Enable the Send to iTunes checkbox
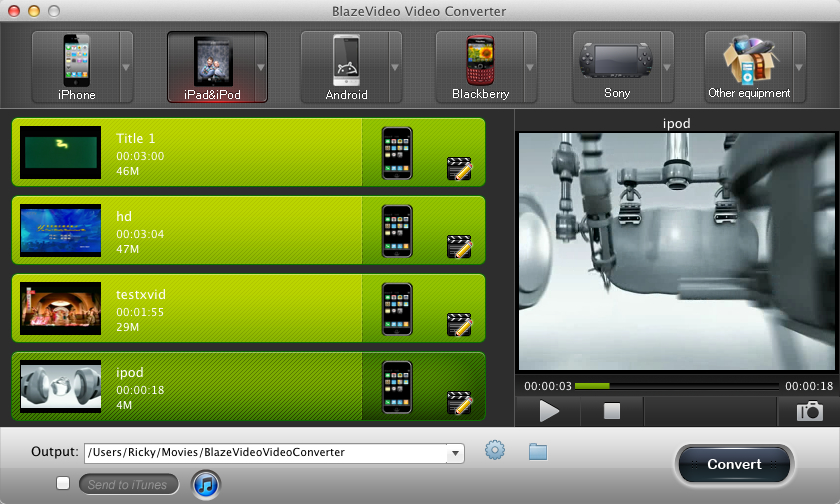The width and height of the screenshot is (840, 504). [x=63, y=484]
